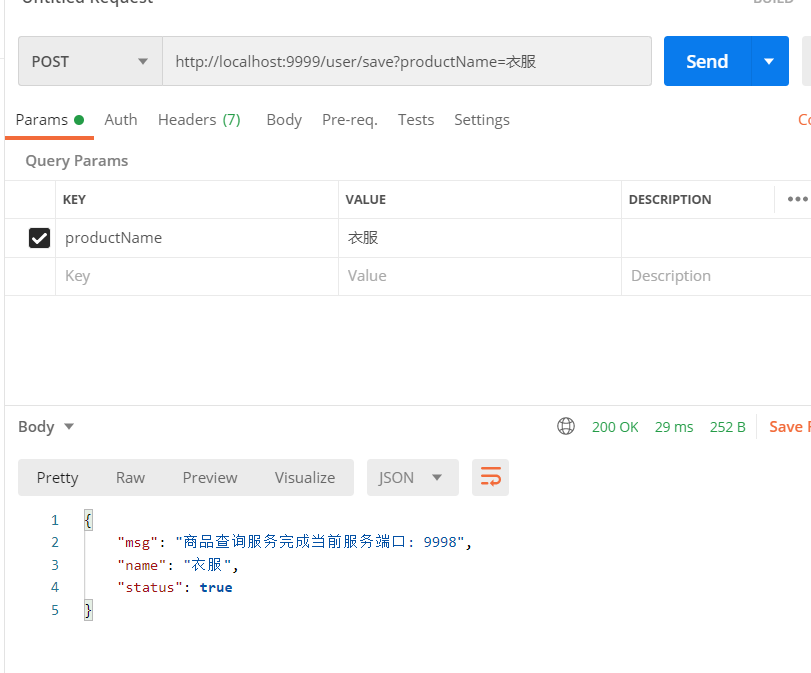The width and height of the screenshot is (811, 673).
Task: Click the 衣服 value cell
Action: point(479,238)
